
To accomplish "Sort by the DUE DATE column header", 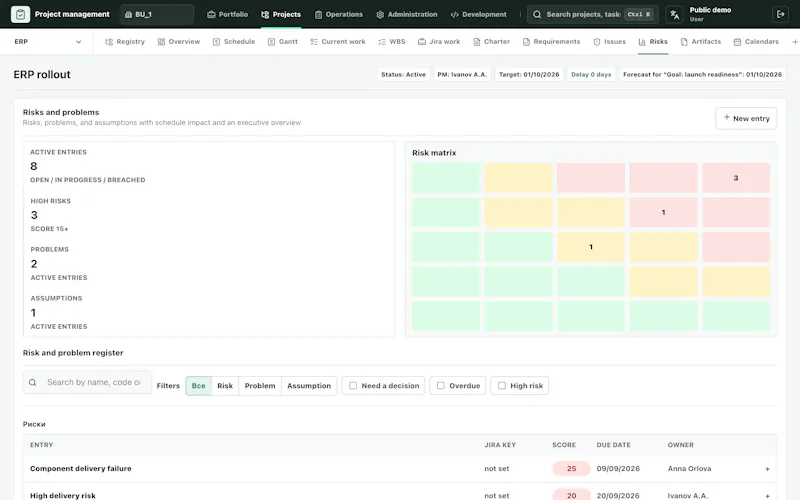I will [613, 445].
